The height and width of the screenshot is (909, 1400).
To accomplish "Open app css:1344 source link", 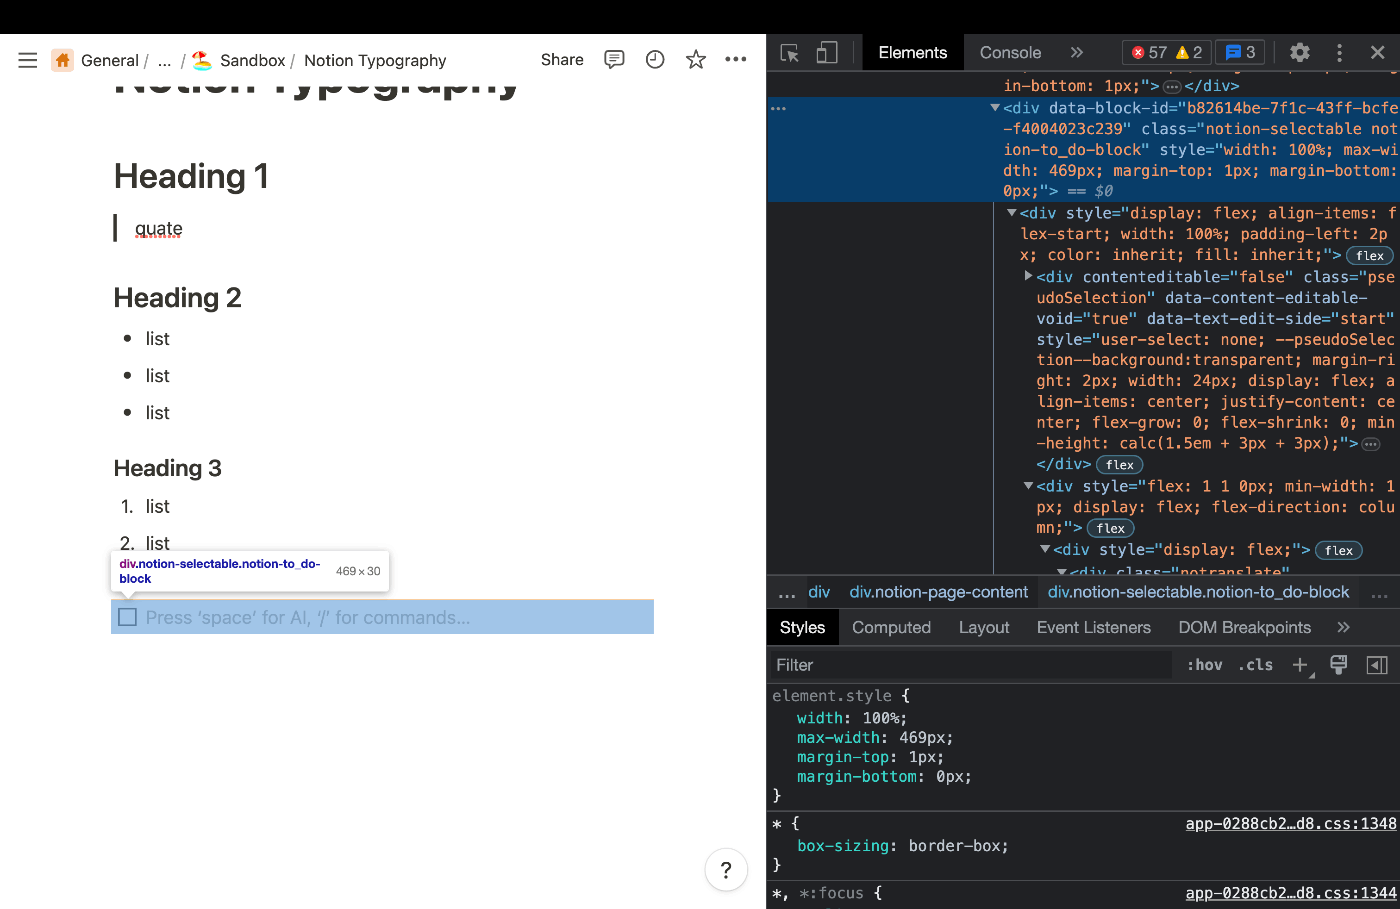I will (x=1290, y=893).
